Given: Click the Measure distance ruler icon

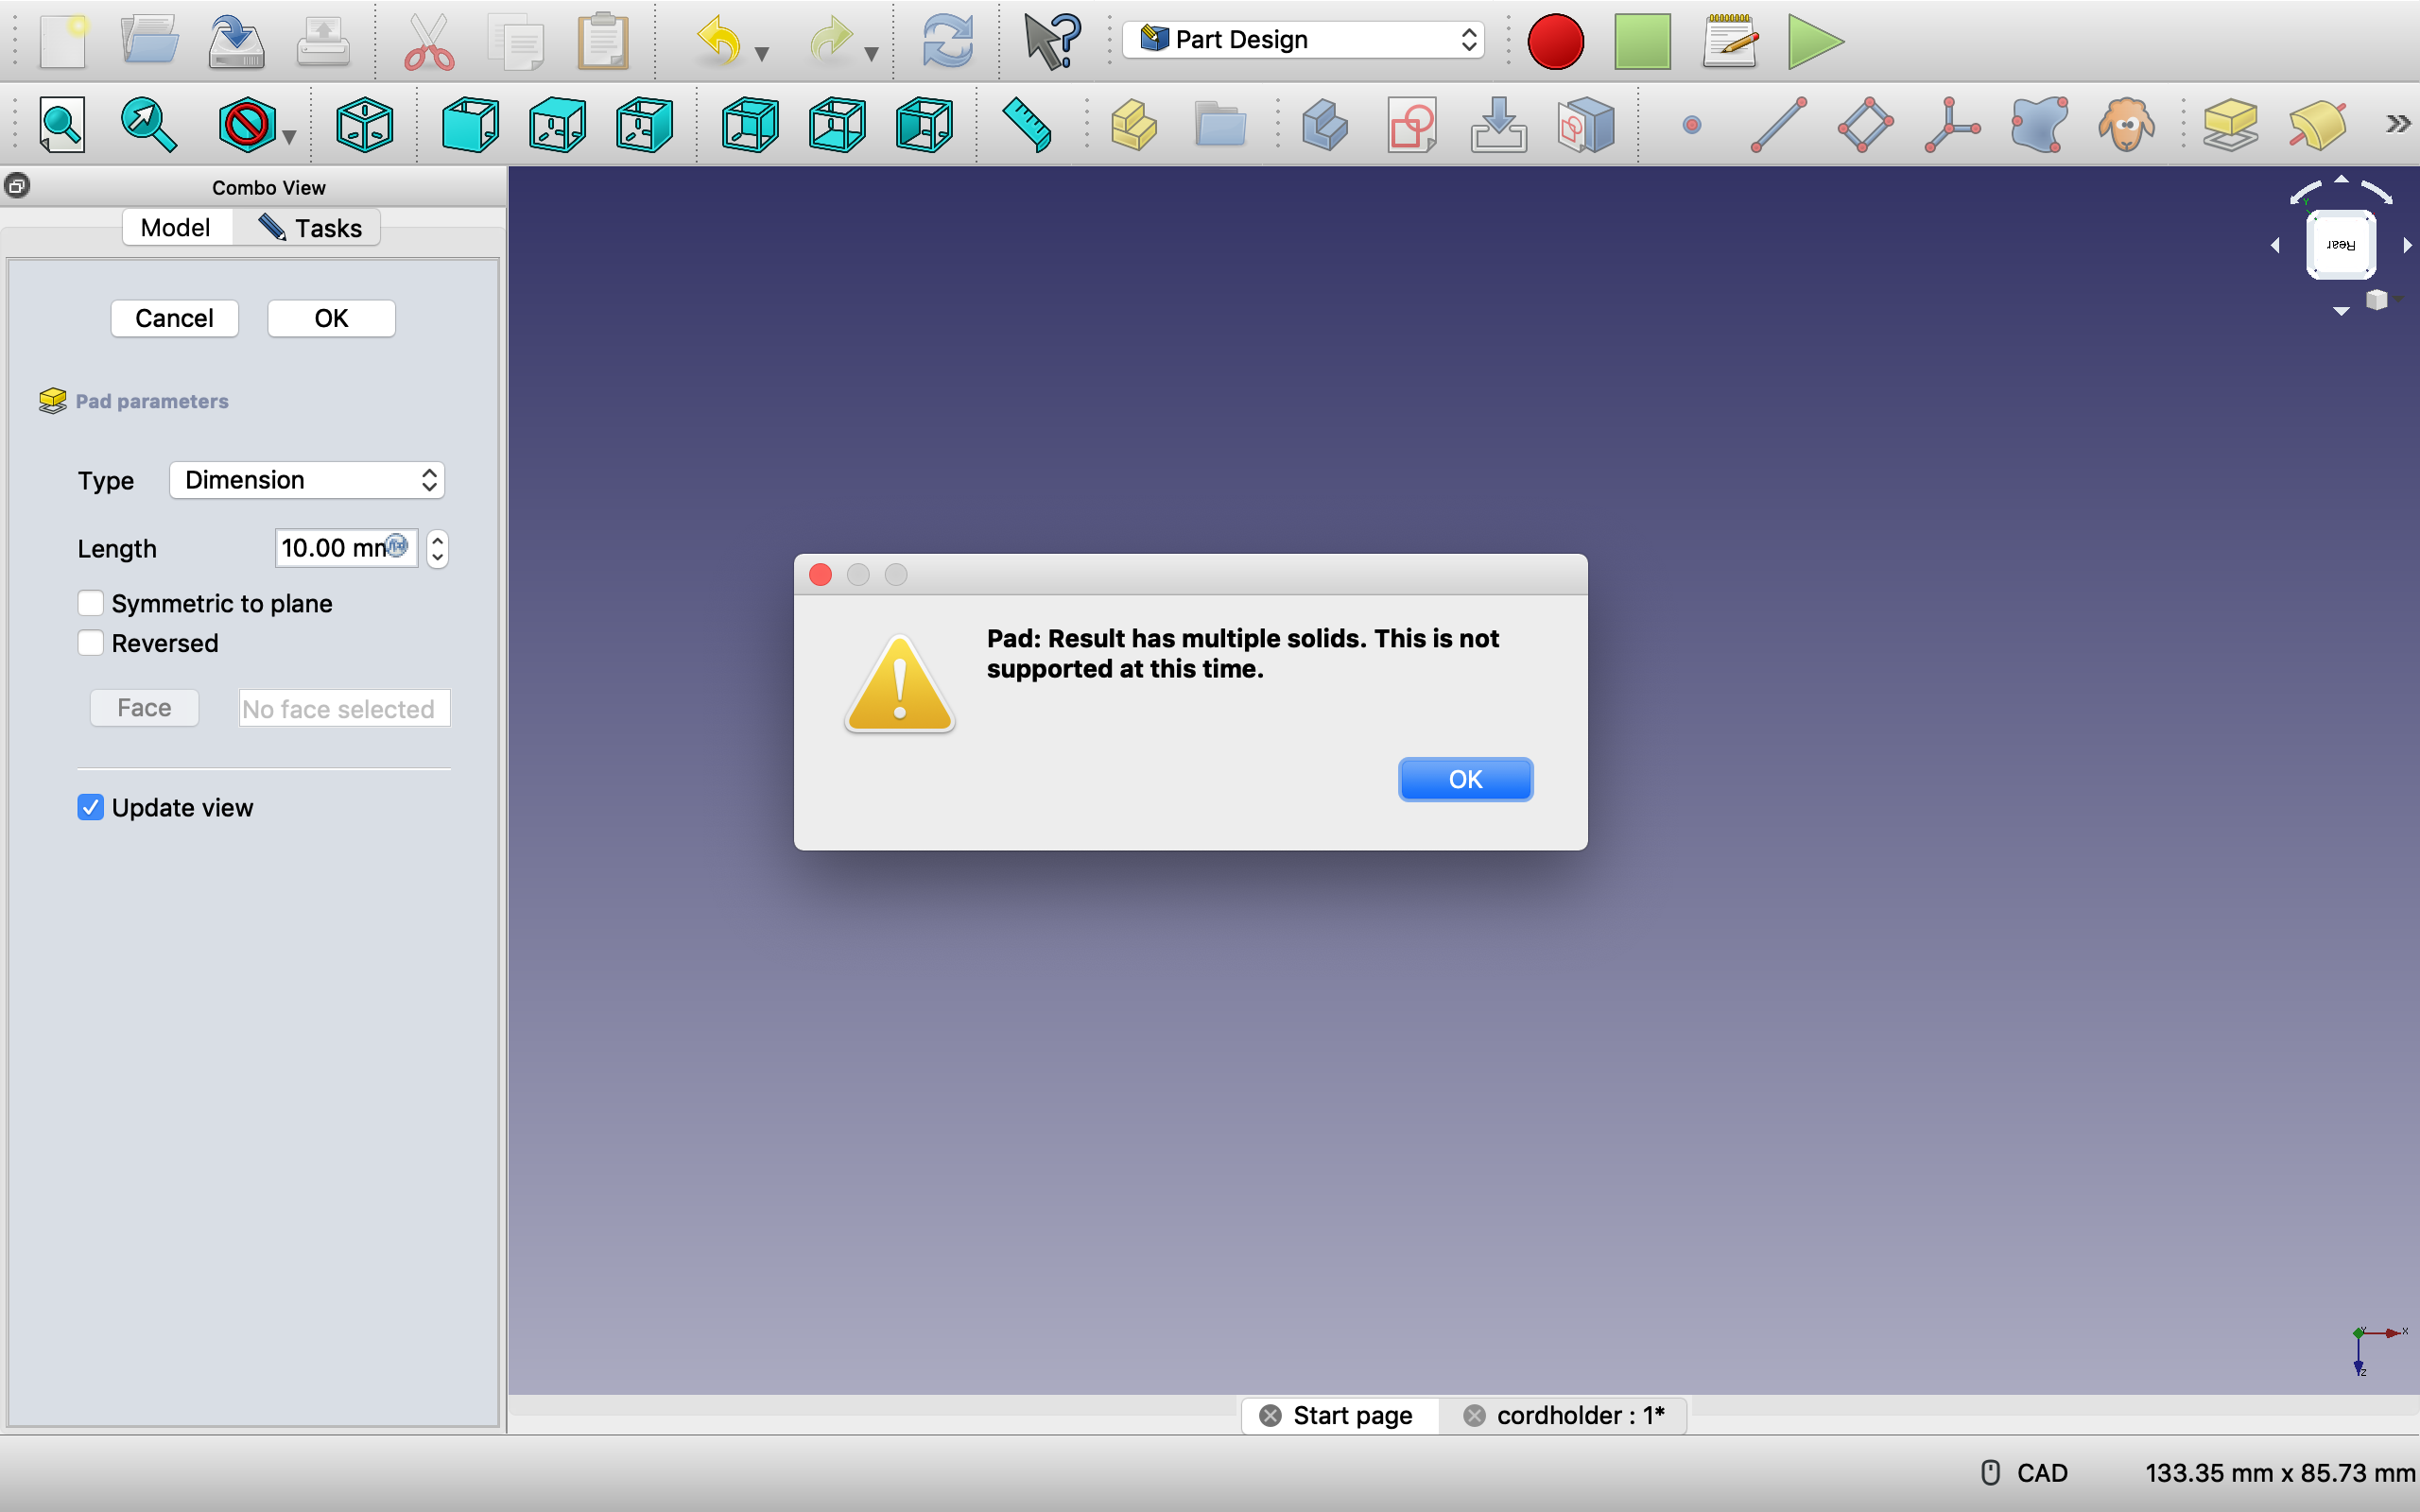Looking at the screenshot, I should click(1027, 125).
